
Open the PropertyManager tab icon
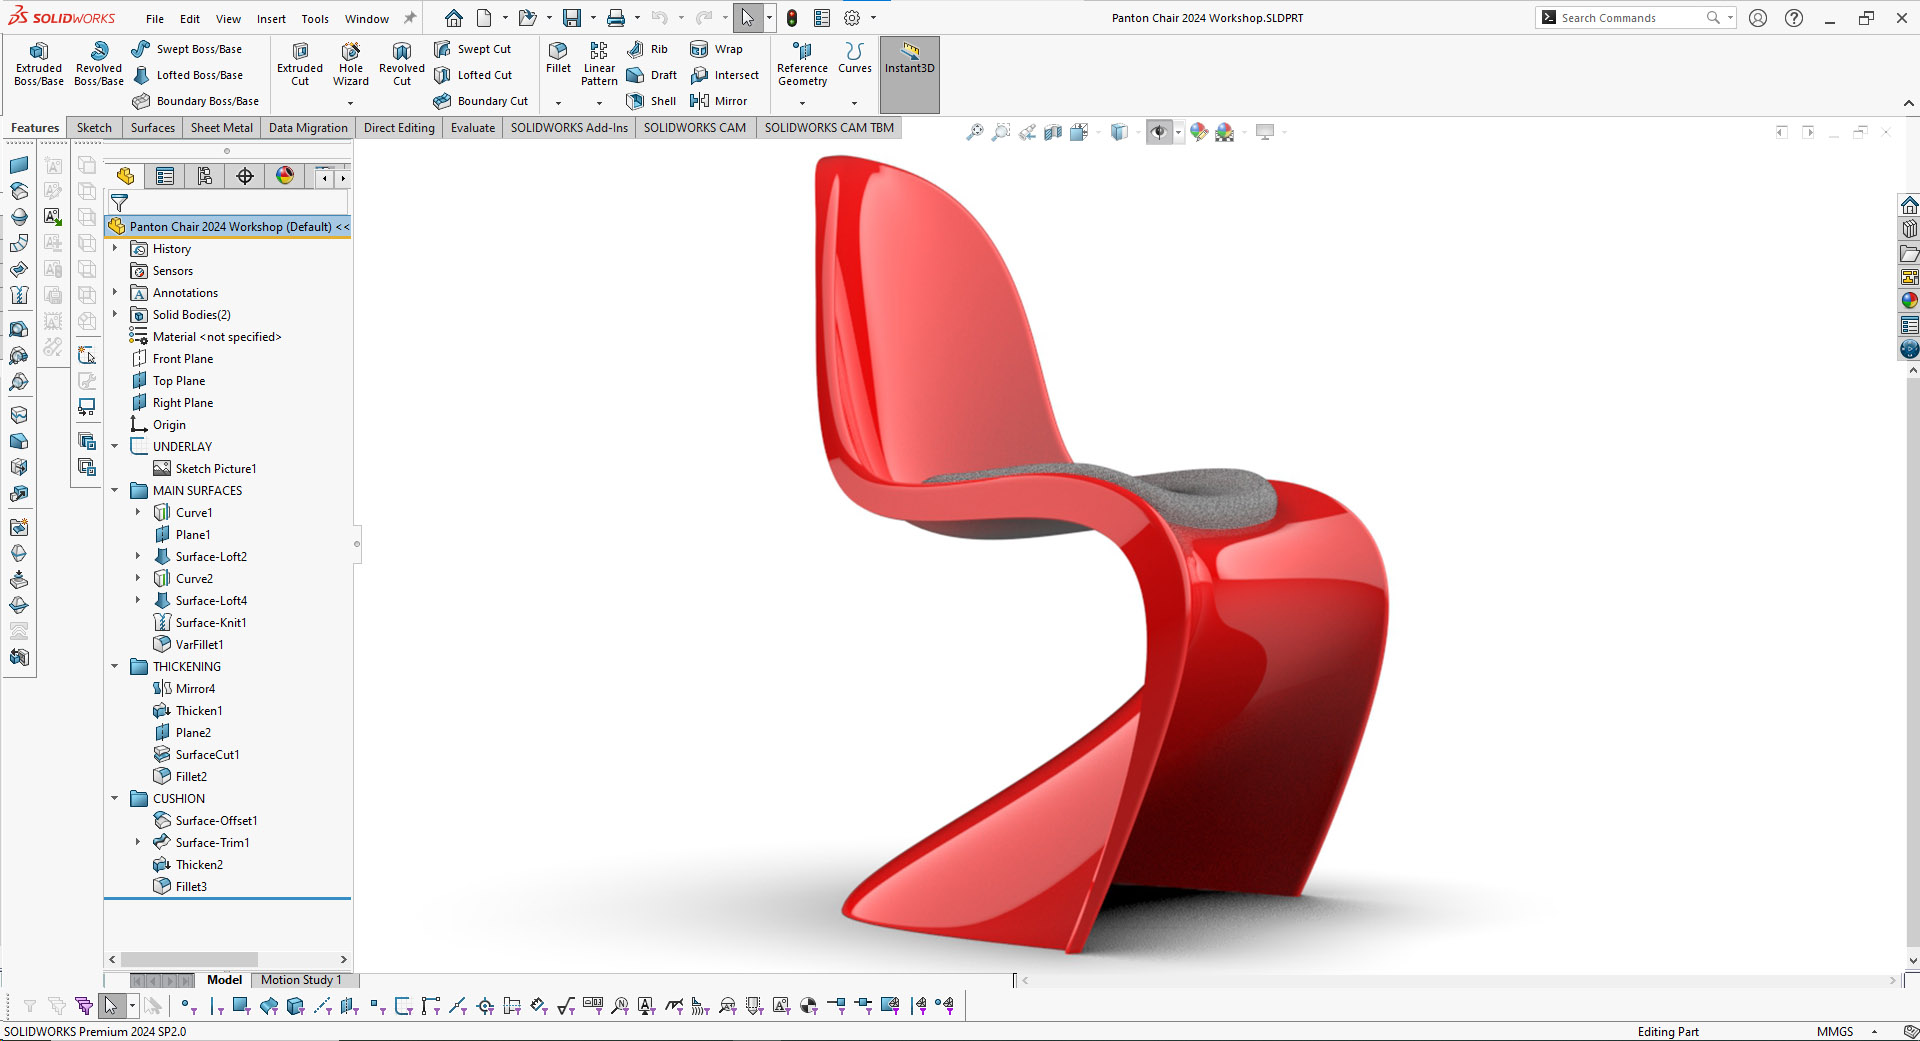(x=165, y=176)
